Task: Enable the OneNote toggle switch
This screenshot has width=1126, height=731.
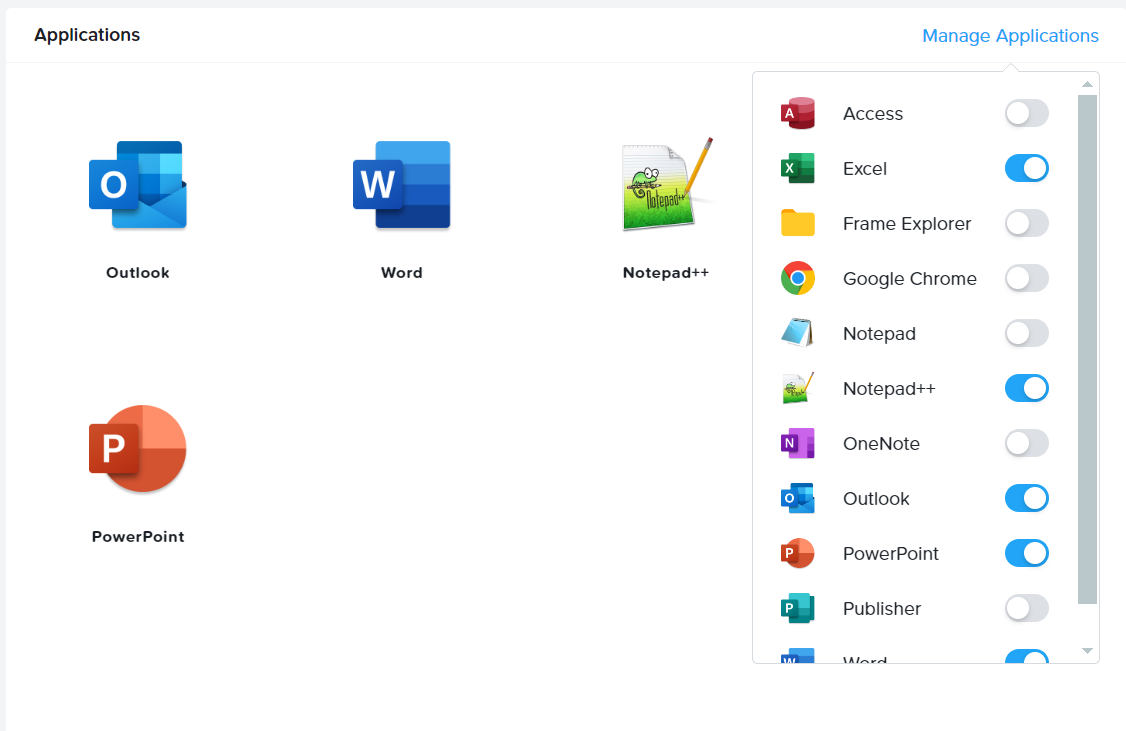Action: [1026, 443]
